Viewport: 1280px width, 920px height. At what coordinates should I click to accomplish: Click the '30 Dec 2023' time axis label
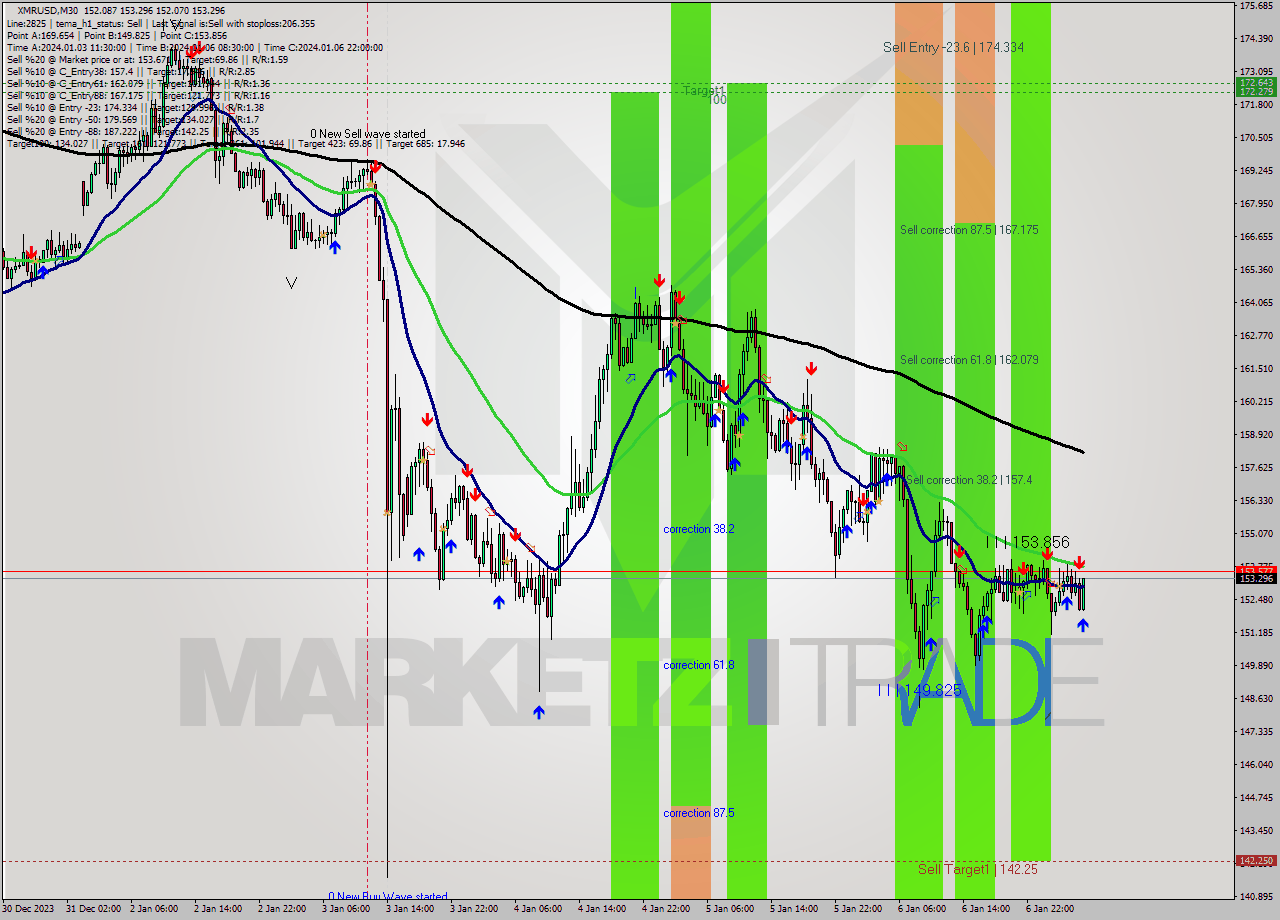29,909
